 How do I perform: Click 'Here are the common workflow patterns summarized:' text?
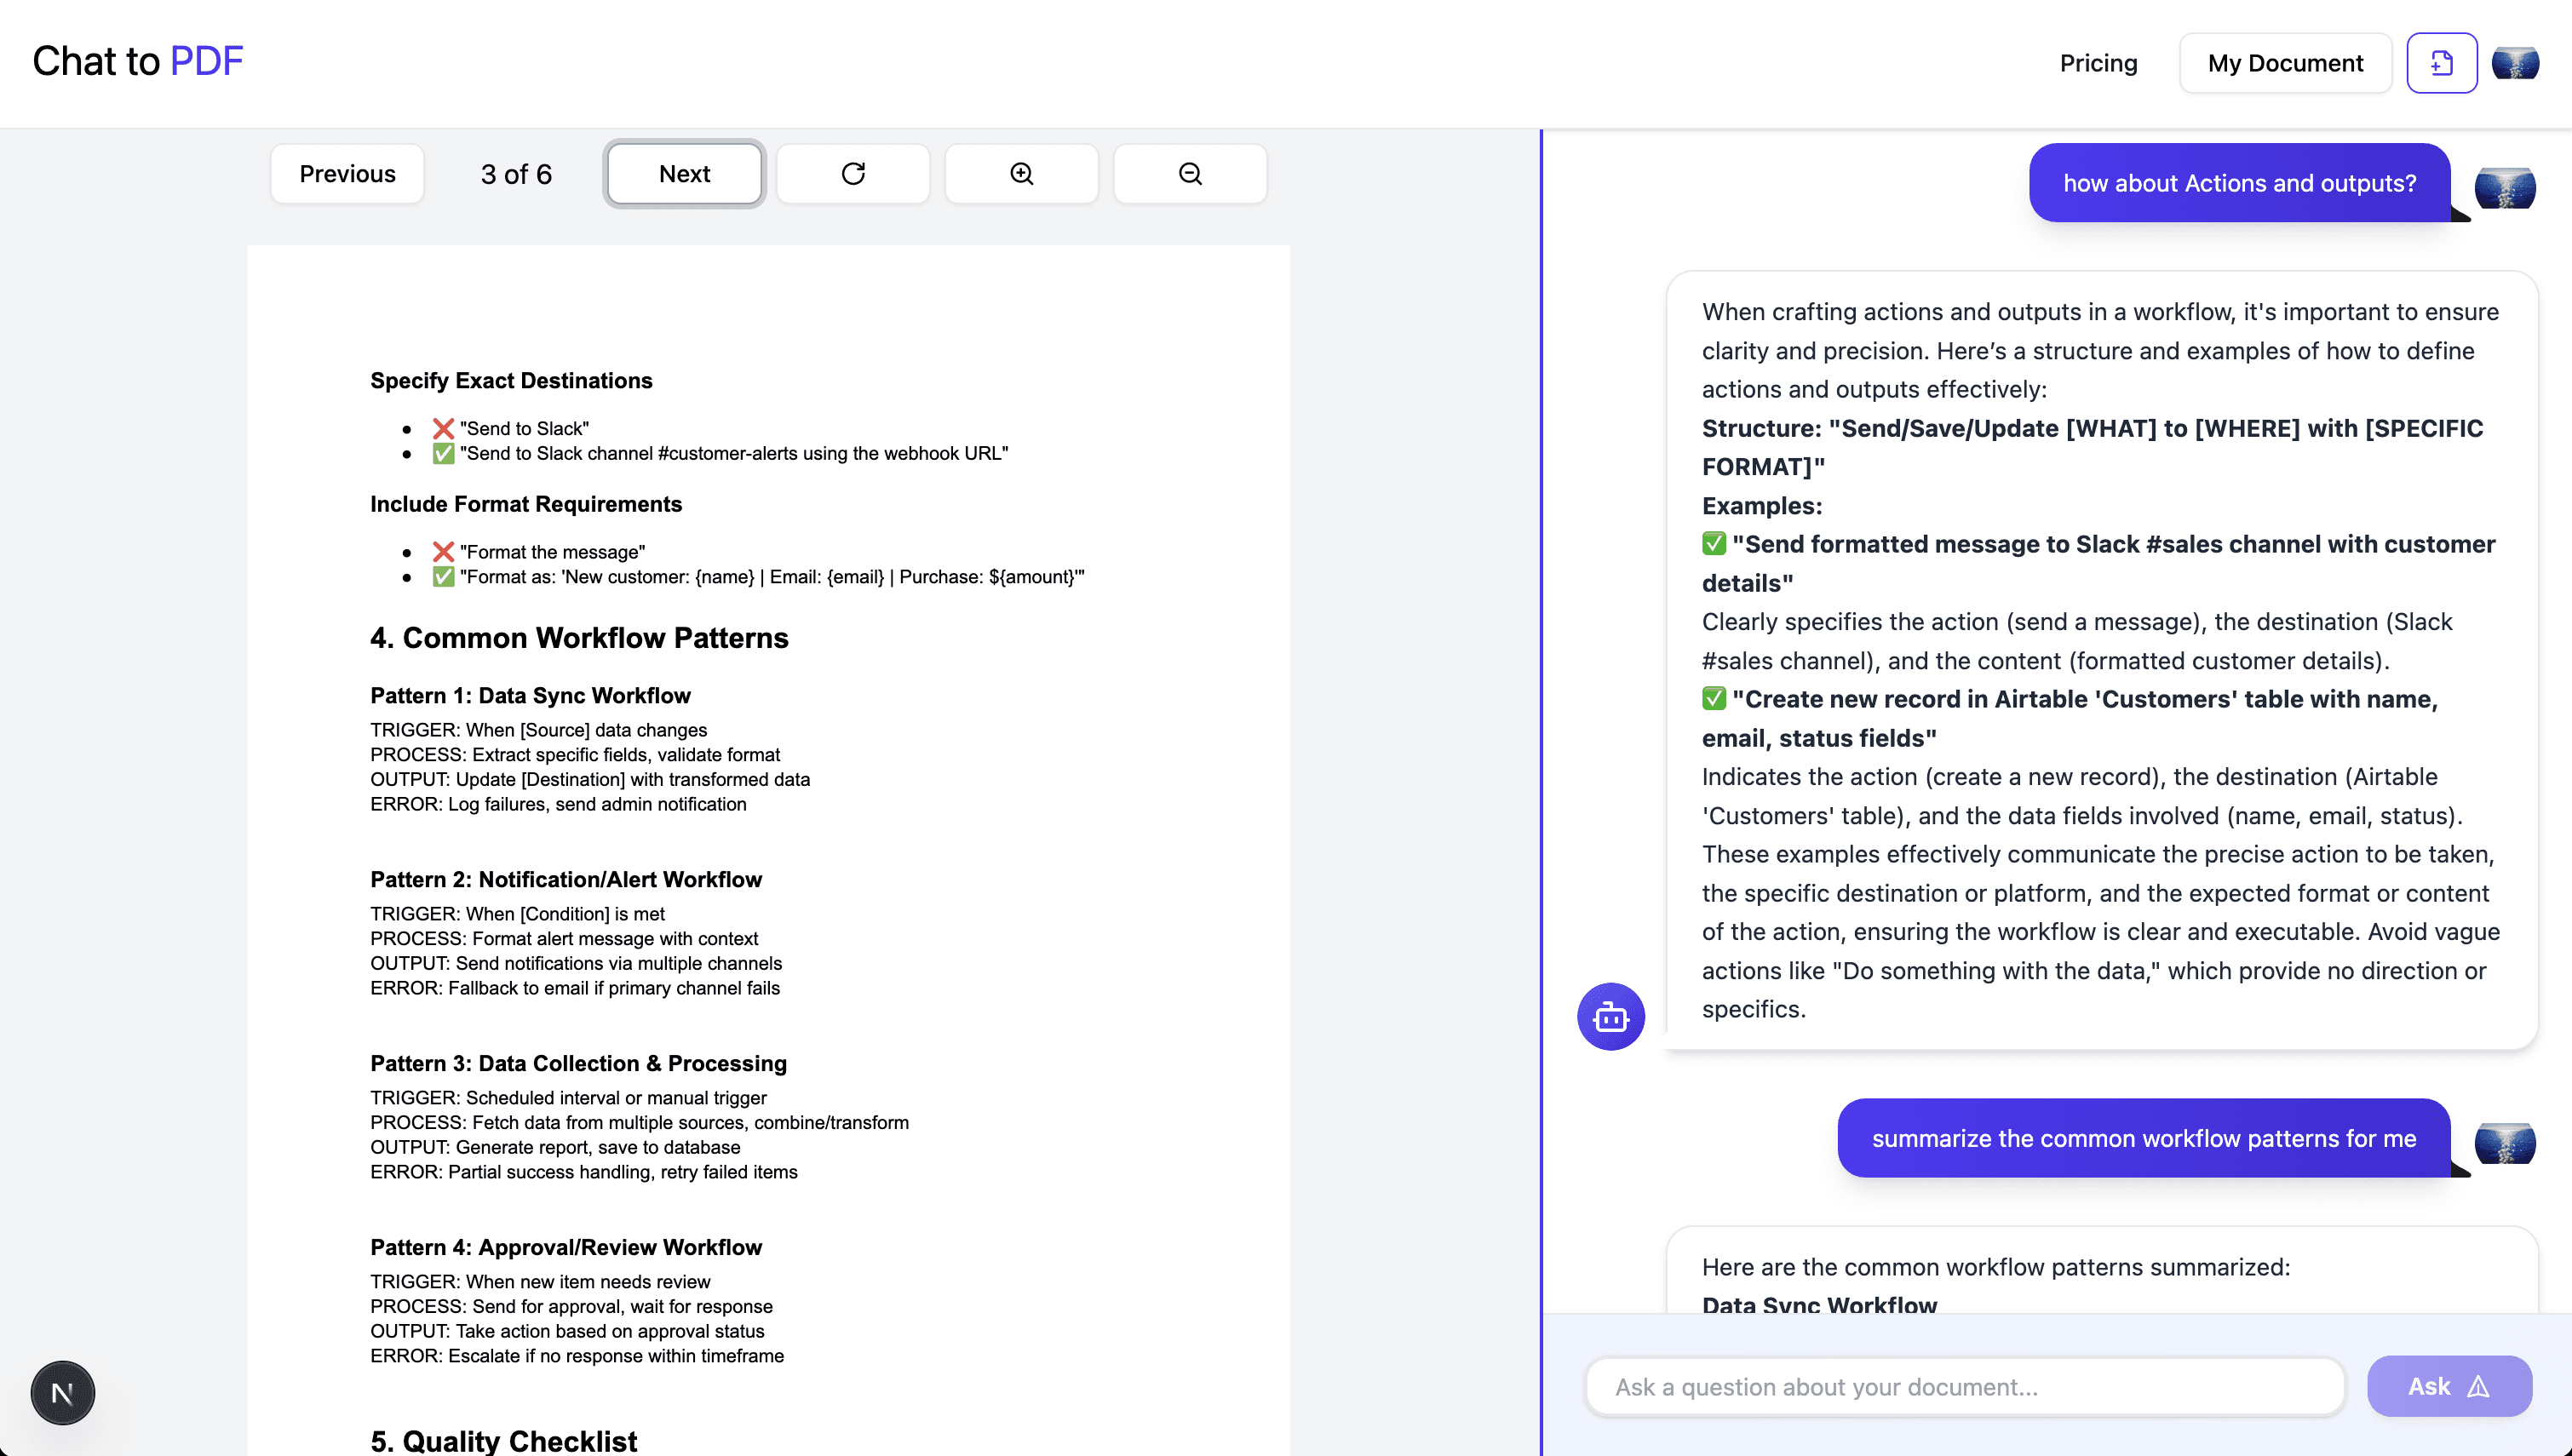pos(1996,1266)
